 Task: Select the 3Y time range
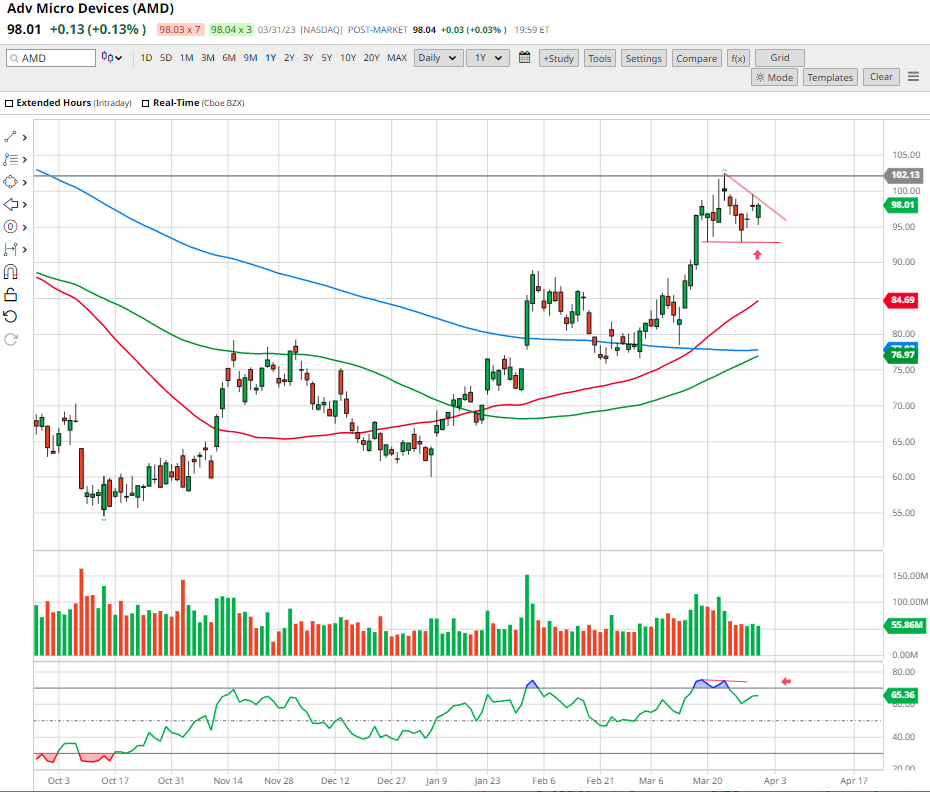[x=308, y=58]
